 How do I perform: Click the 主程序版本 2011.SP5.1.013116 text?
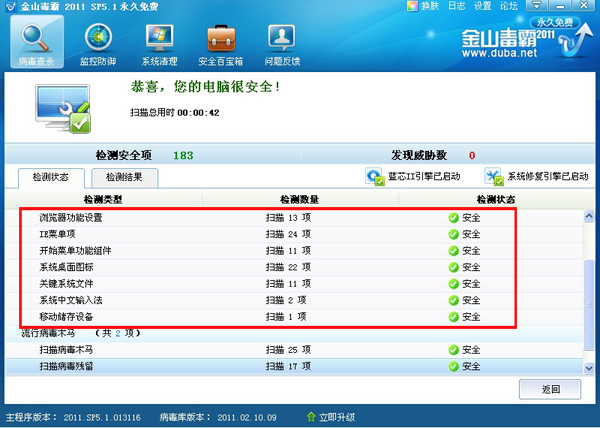coord(73,417)
